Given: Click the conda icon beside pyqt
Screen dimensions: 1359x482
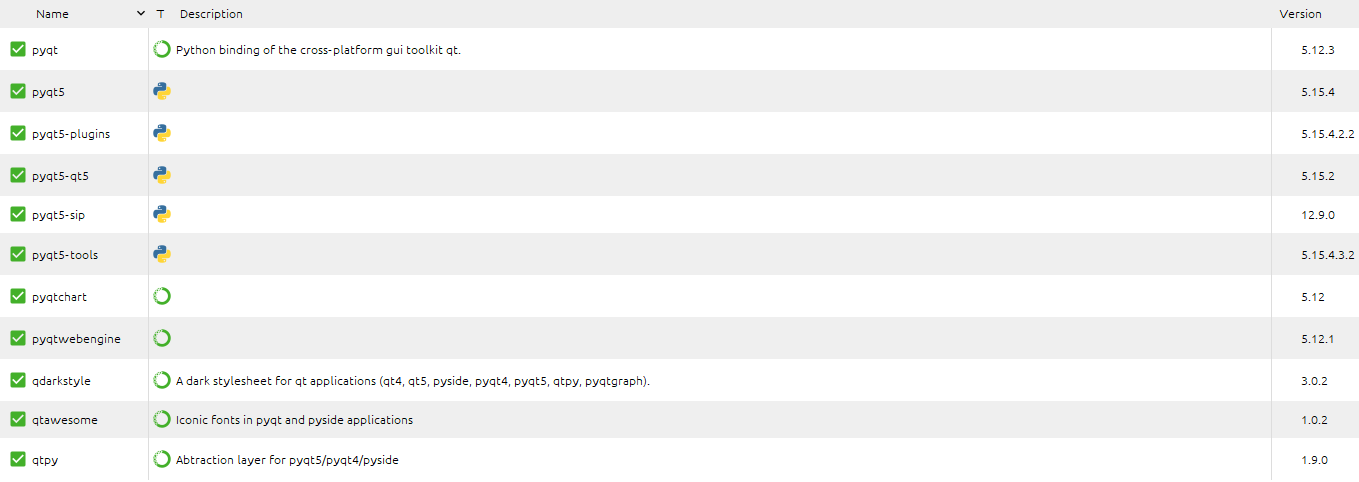Looking at the screenshot, I should coord(162,49).
